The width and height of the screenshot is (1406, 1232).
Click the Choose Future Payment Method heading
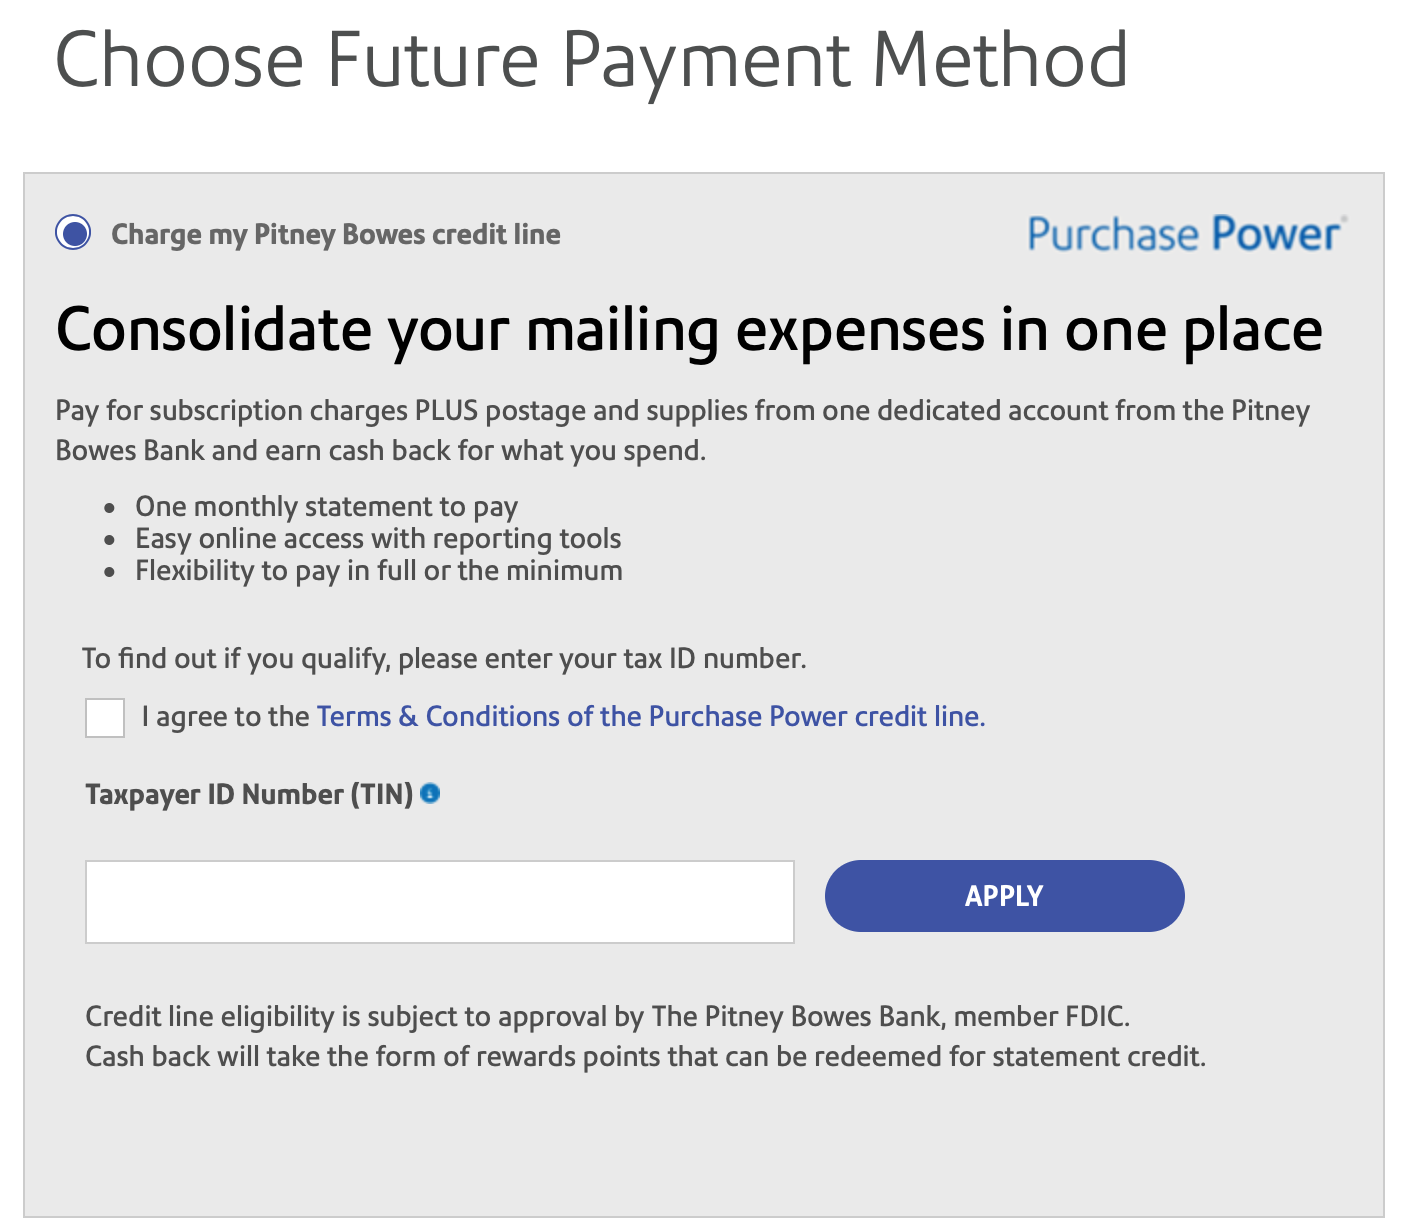tap(592, 60)
